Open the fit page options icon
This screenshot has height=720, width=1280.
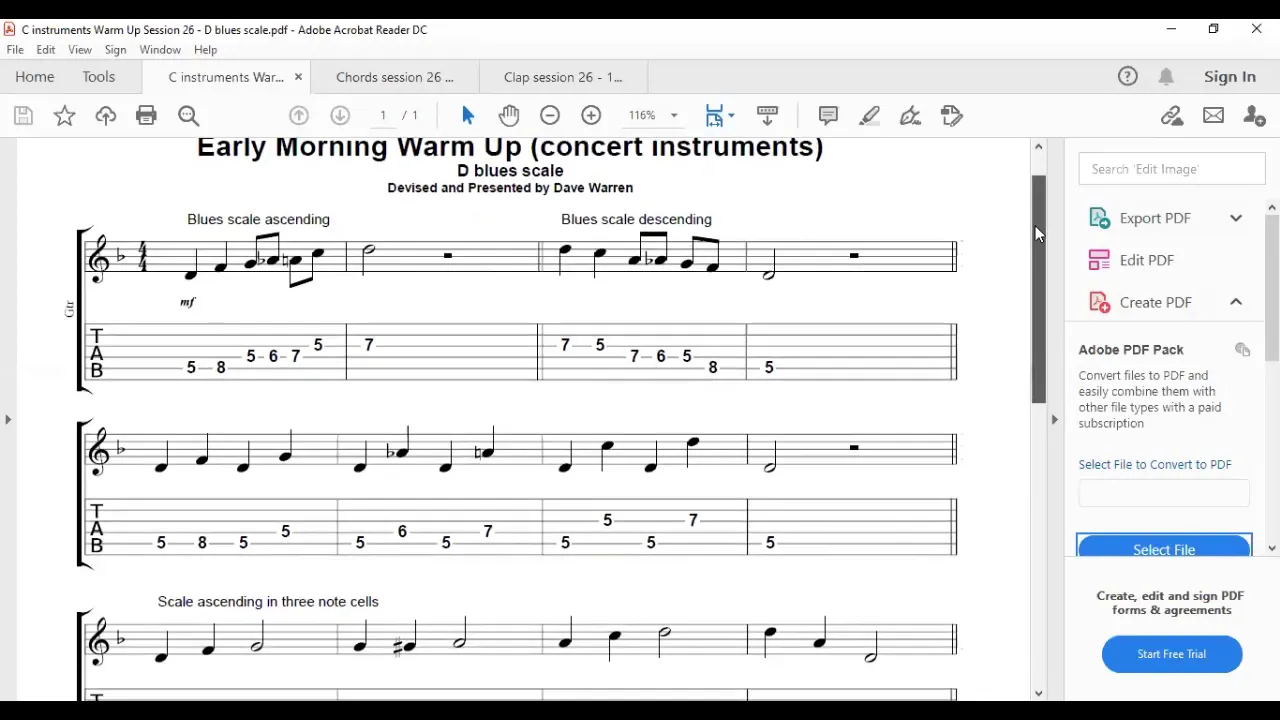click(x=719, y=116)
